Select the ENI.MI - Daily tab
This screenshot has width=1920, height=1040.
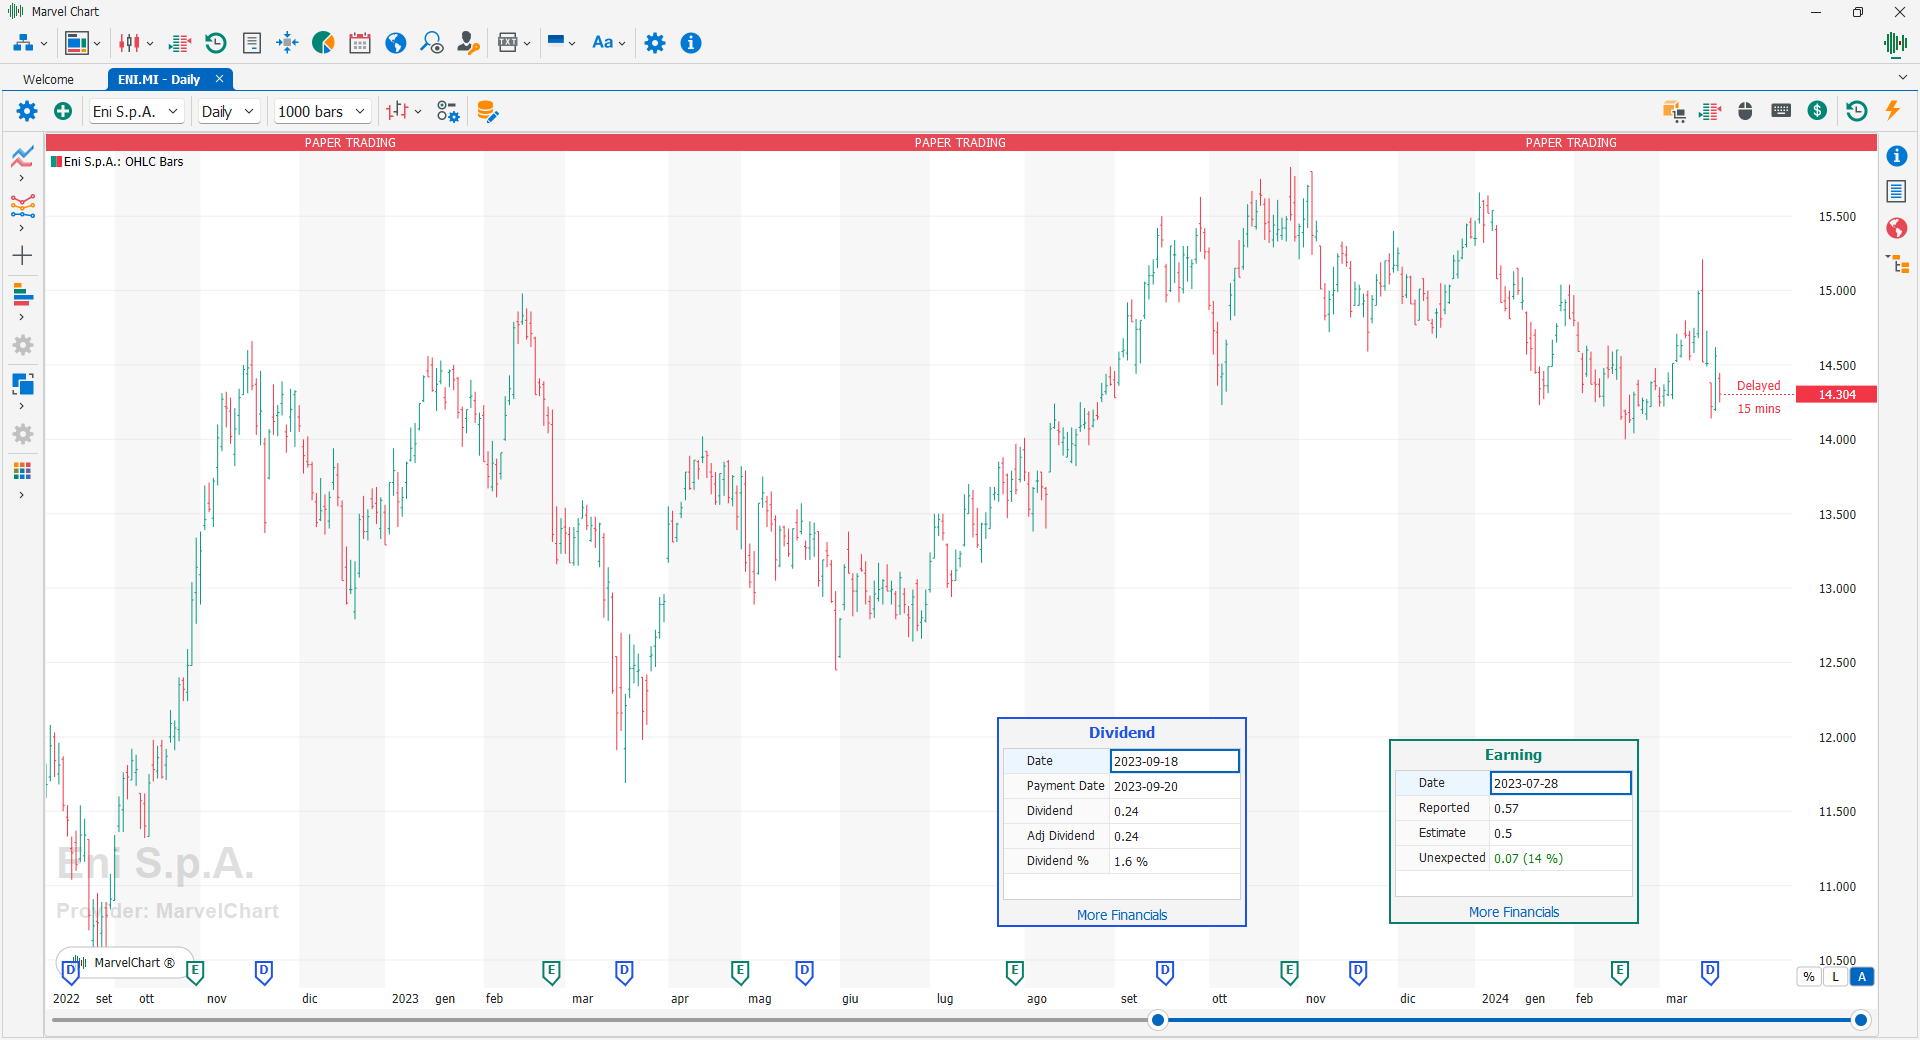point(159,79)
